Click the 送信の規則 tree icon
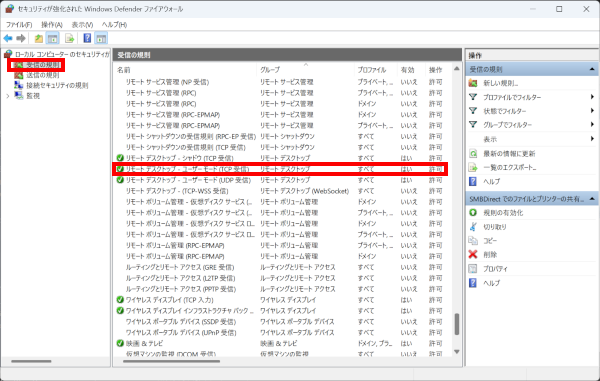 coord(19,75)
